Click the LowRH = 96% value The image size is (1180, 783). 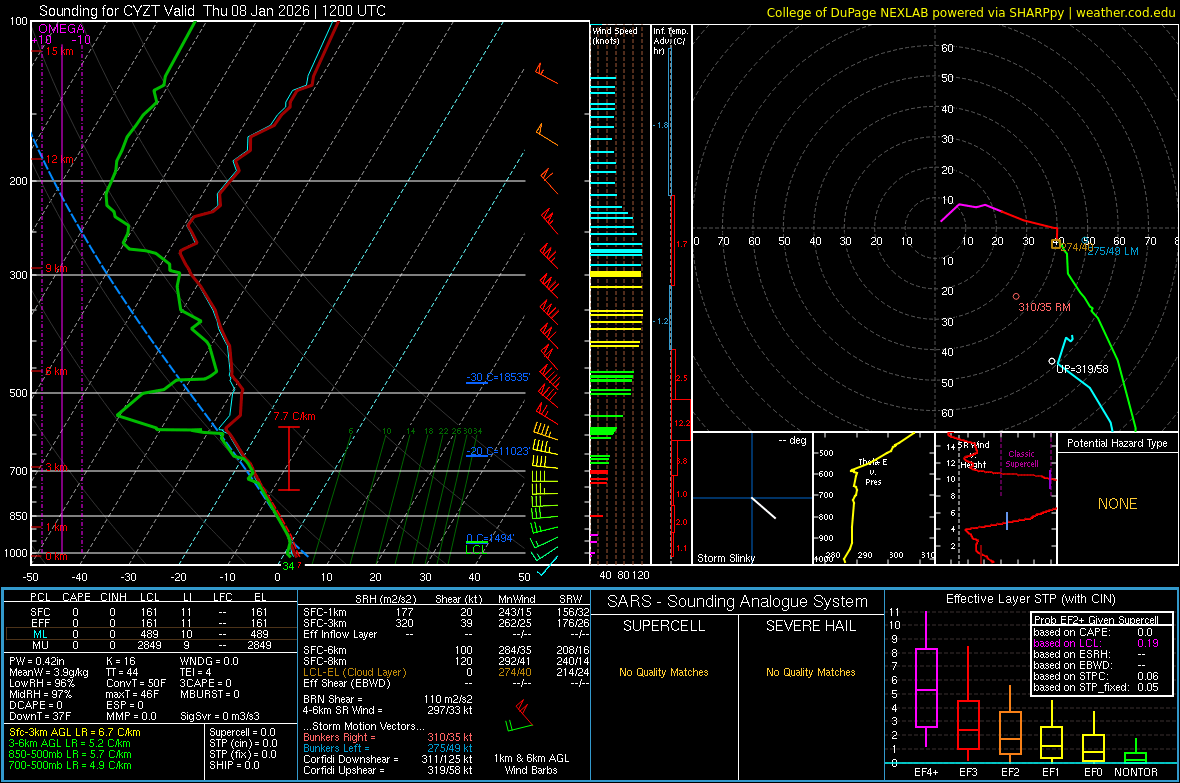42,683
